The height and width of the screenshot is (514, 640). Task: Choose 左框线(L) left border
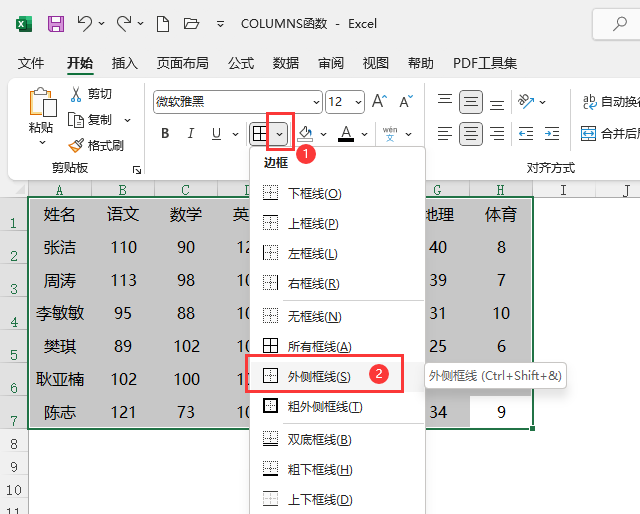pos(337,254)
